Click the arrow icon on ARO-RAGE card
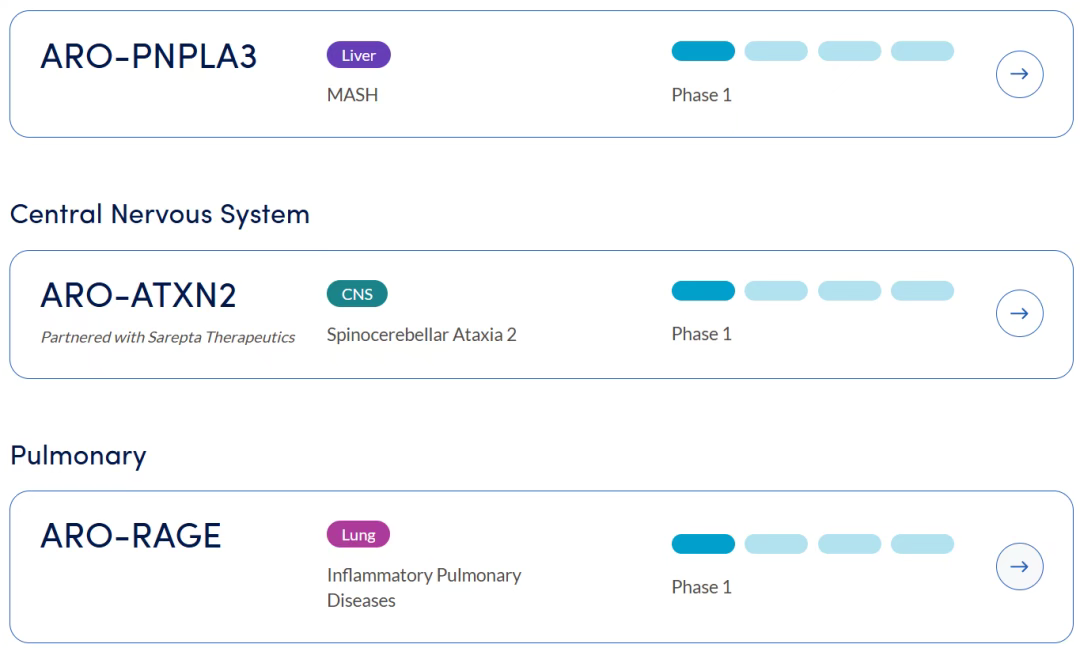The height and width of the screenshot is (648, 1080). (1019, 566)
